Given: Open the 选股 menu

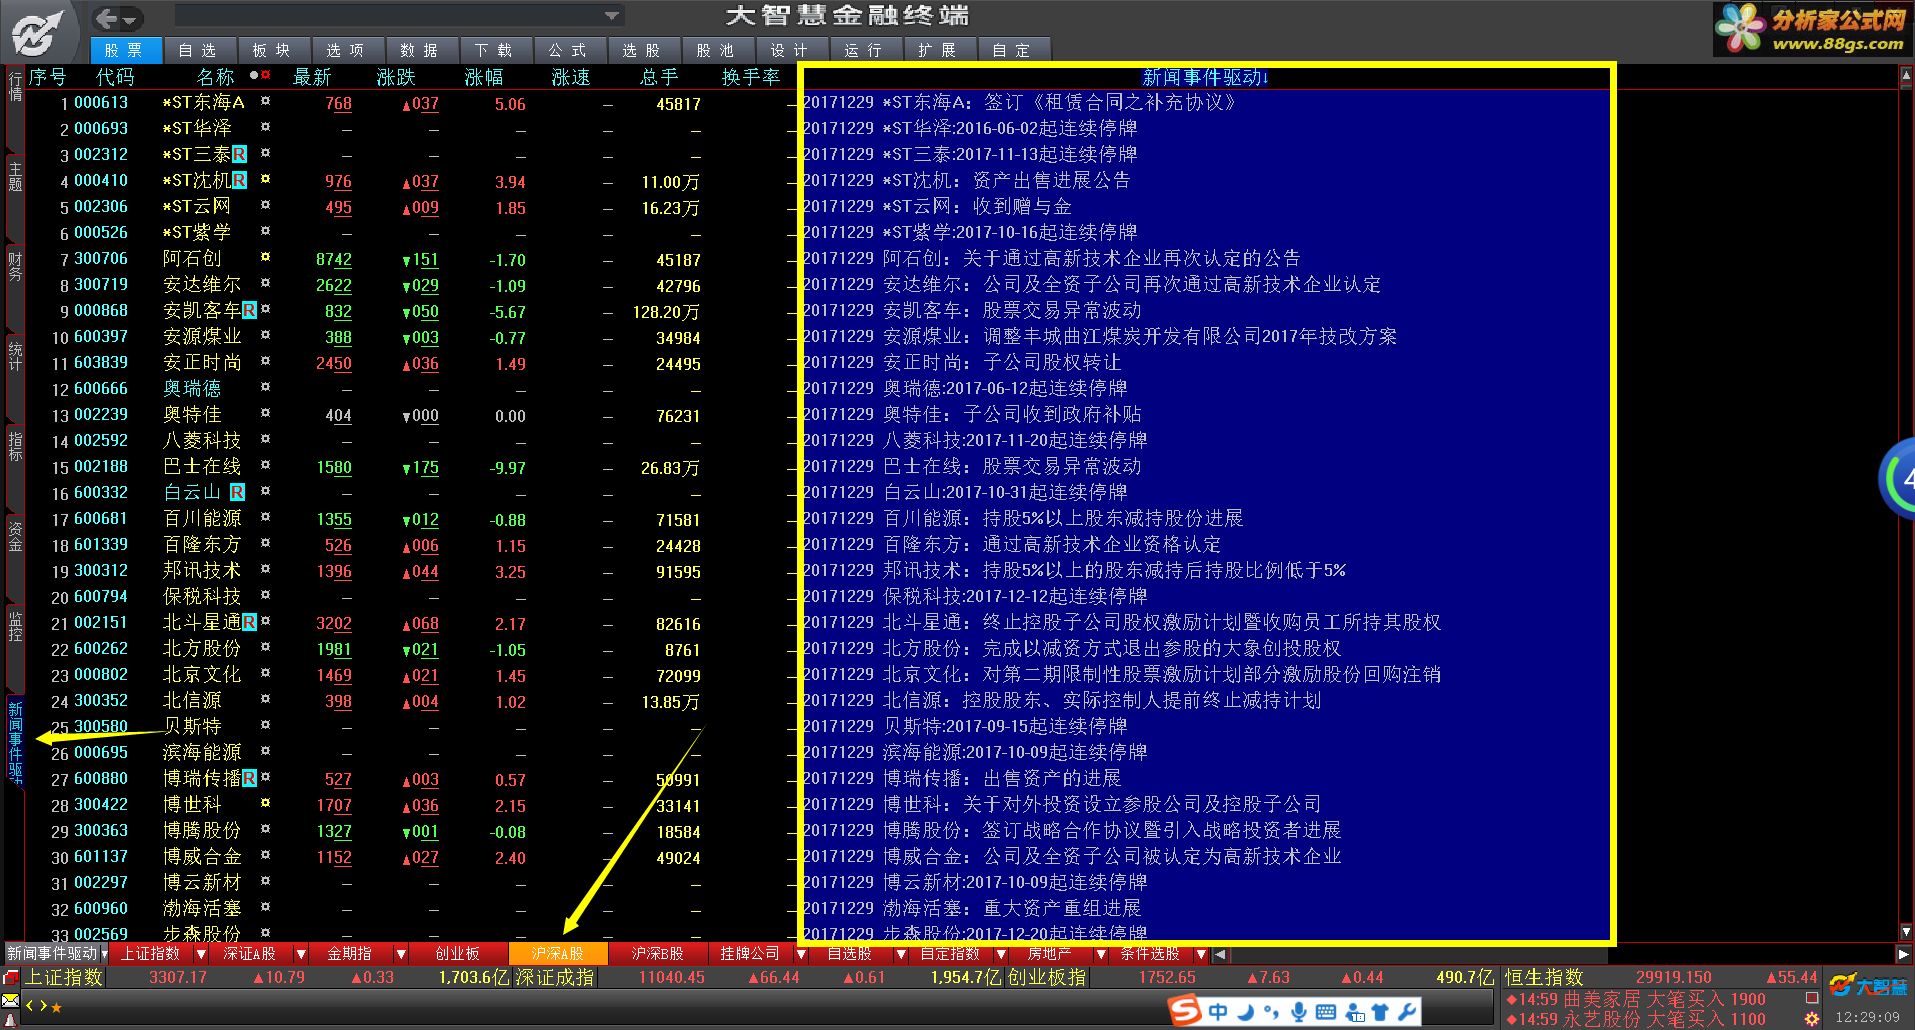Looking at the screenshot, I should [642, 50].
